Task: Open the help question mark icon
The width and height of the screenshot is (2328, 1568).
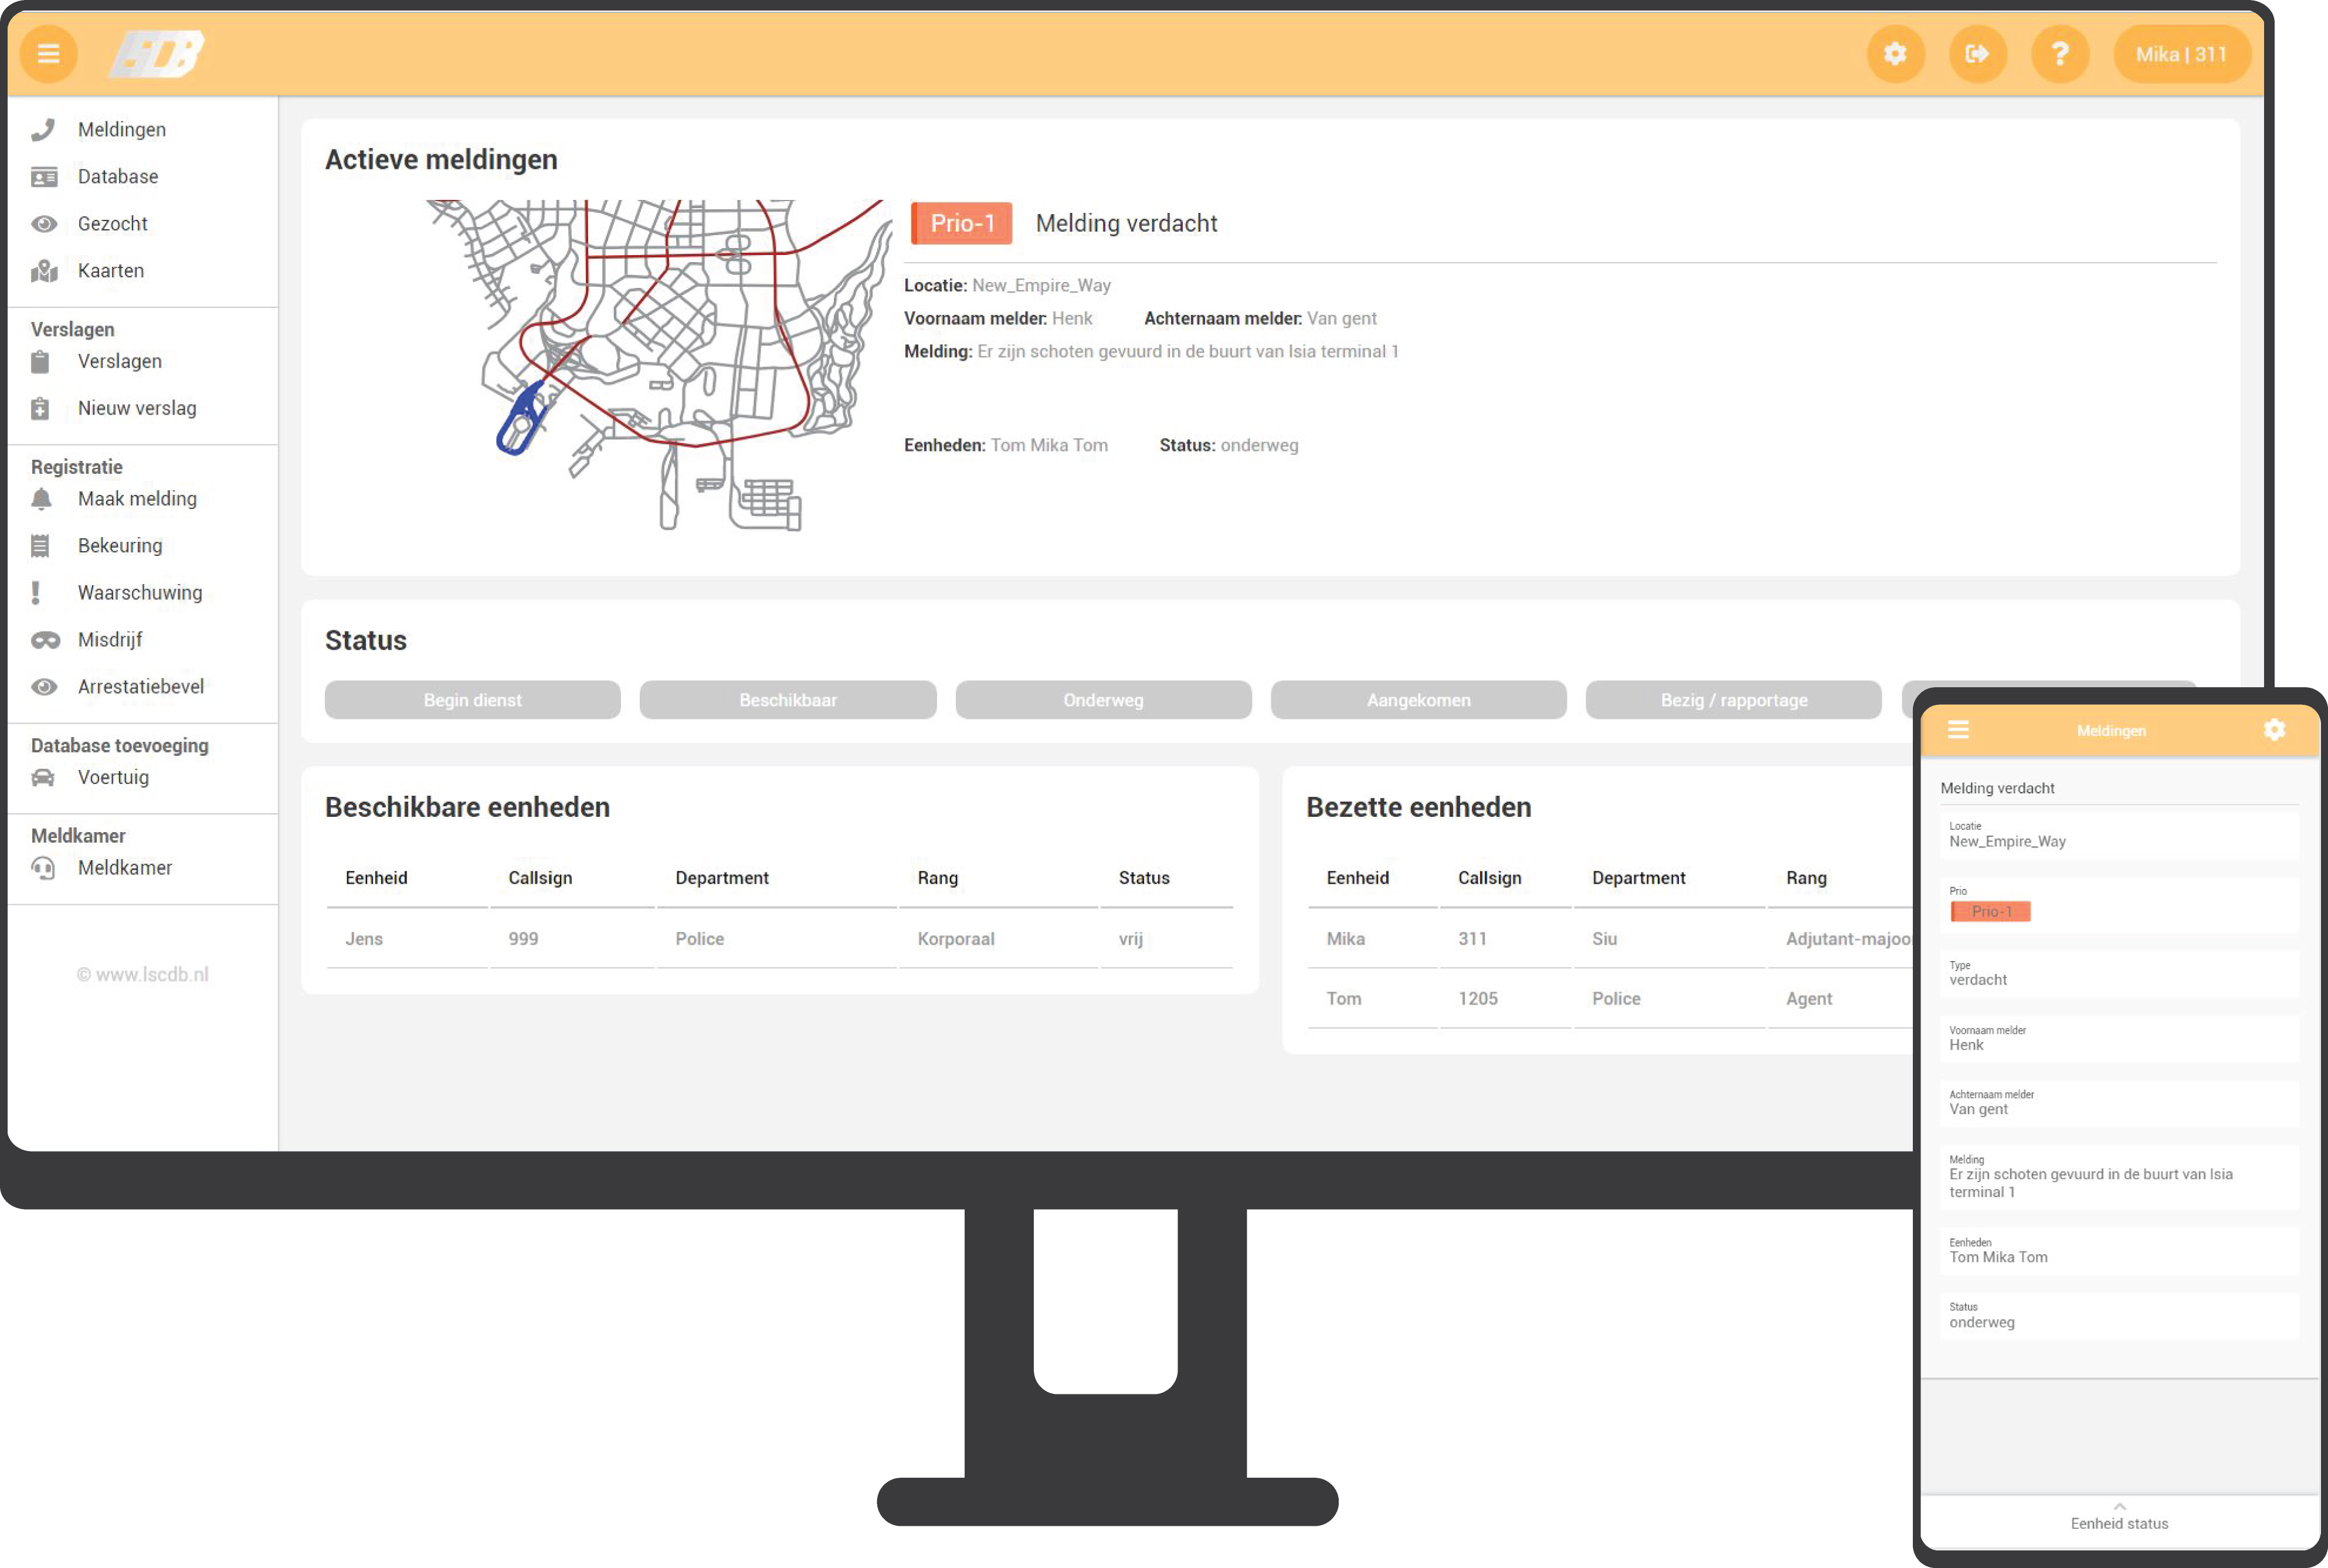Action: click(2059, 54)
